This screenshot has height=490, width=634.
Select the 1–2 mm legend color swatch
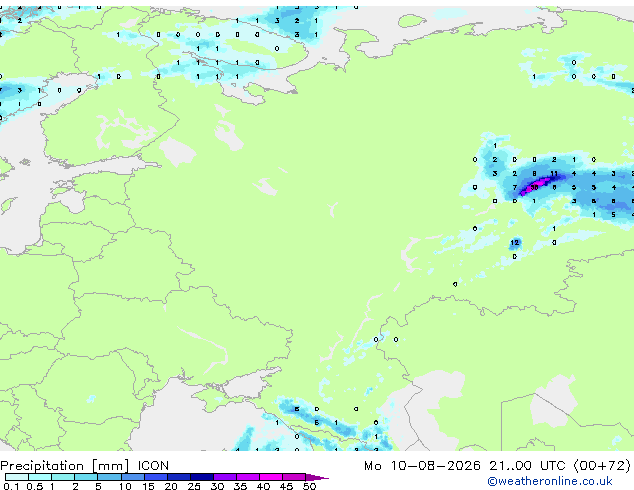click(x=63, y=477)
